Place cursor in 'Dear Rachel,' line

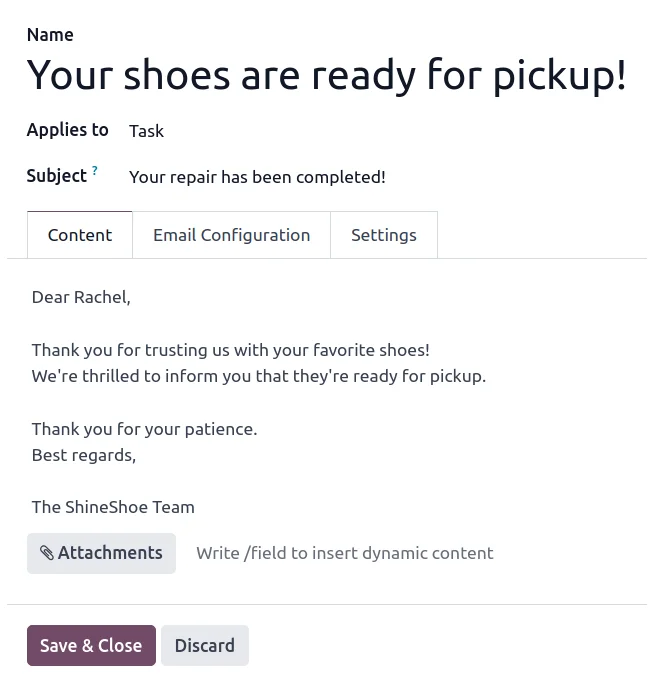coord(81,297)
